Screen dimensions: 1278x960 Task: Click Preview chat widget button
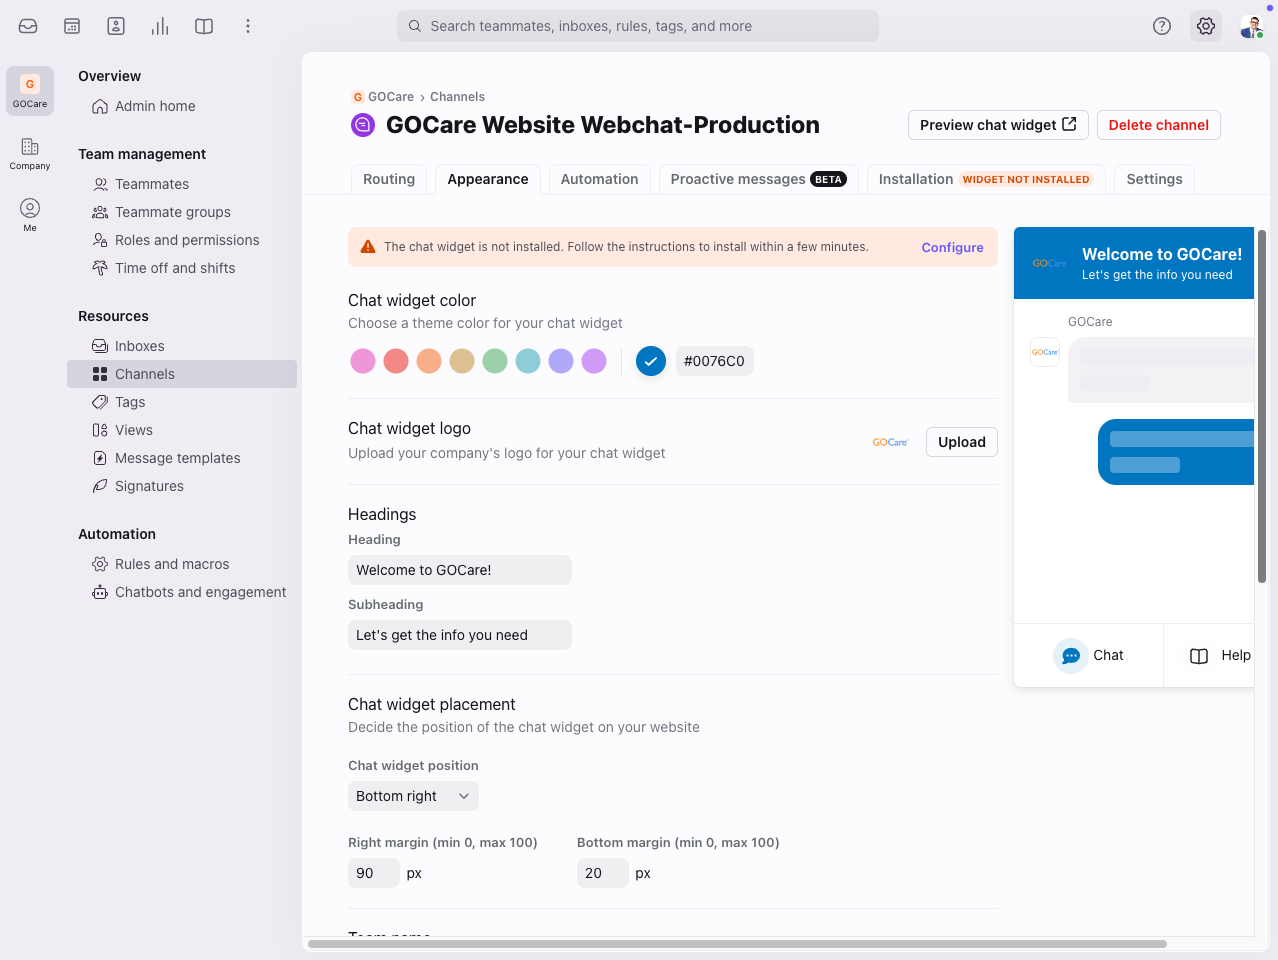coord(998,125)
